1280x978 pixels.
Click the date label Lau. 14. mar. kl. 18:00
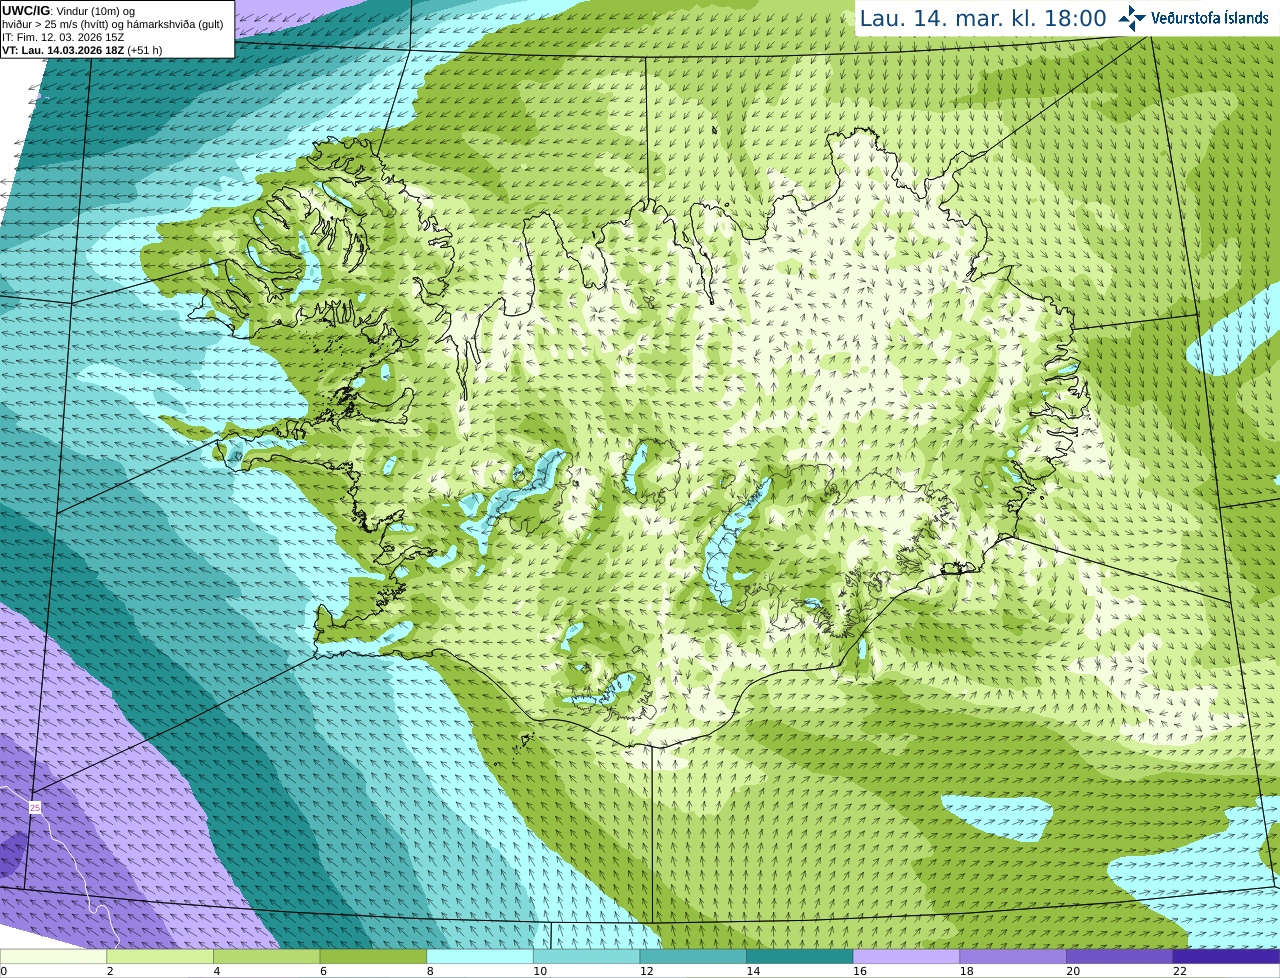pos(983,18)
